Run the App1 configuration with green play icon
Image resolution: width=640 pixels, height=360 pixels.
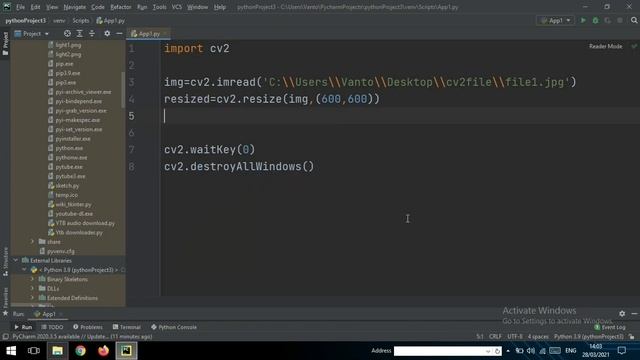coord(583,20)
